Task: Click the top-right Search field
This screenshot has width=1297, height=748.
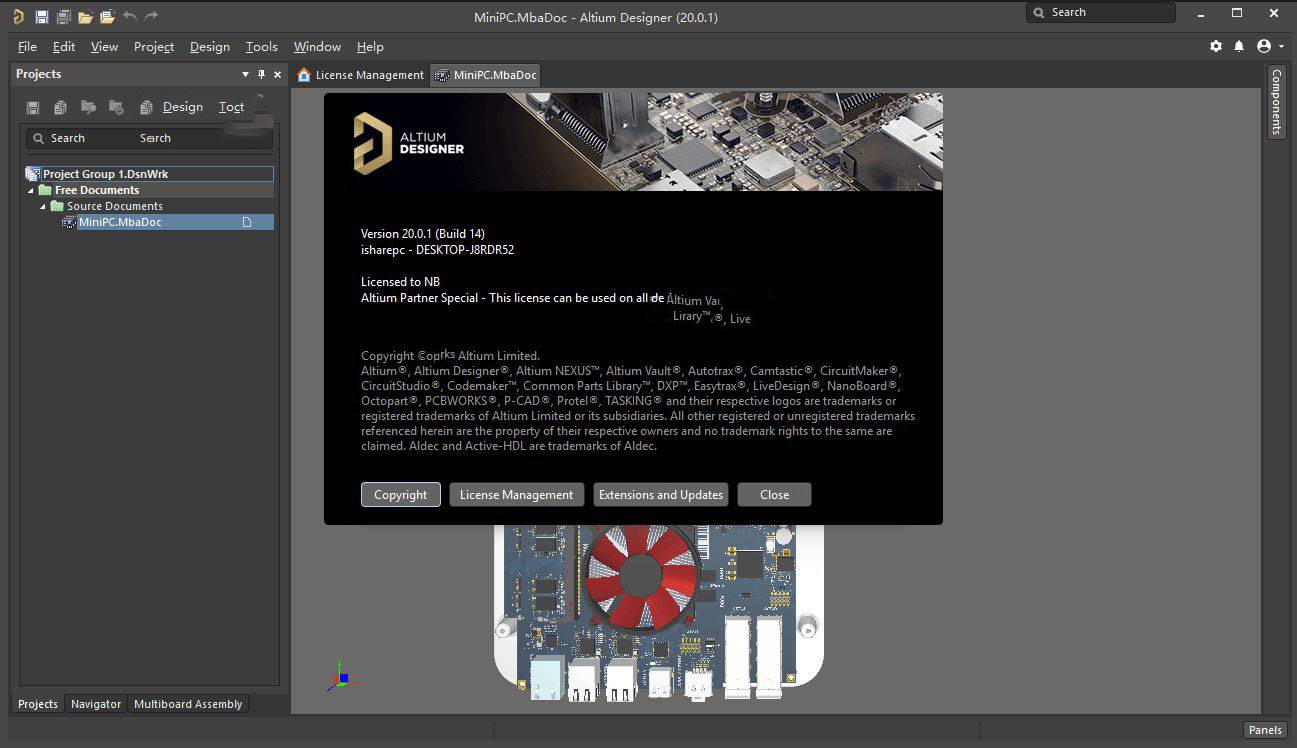Action: pyautogui.click(x=1100, y=12)
